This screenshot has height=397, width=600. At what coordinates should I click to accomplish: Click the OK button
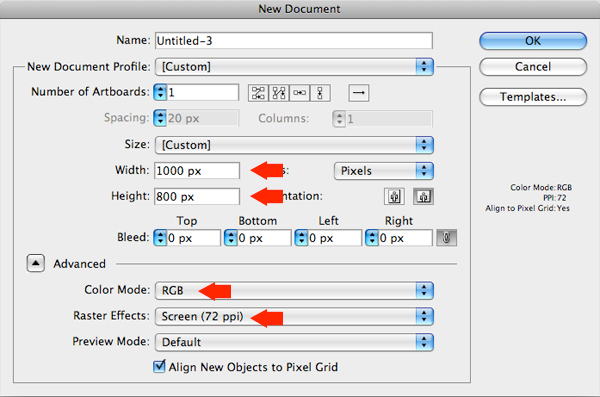coord(533,41)
